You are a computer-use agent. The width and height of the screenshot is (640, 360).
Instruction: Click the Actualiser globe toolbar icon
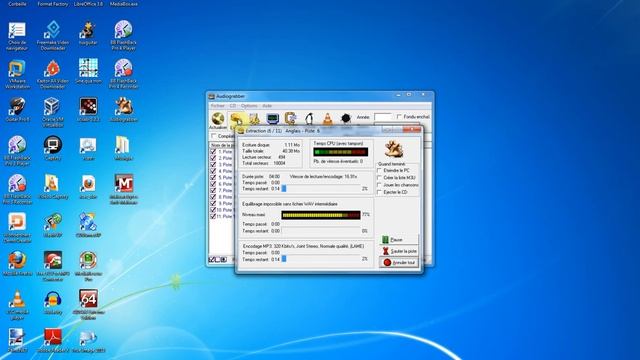(218, 119)
